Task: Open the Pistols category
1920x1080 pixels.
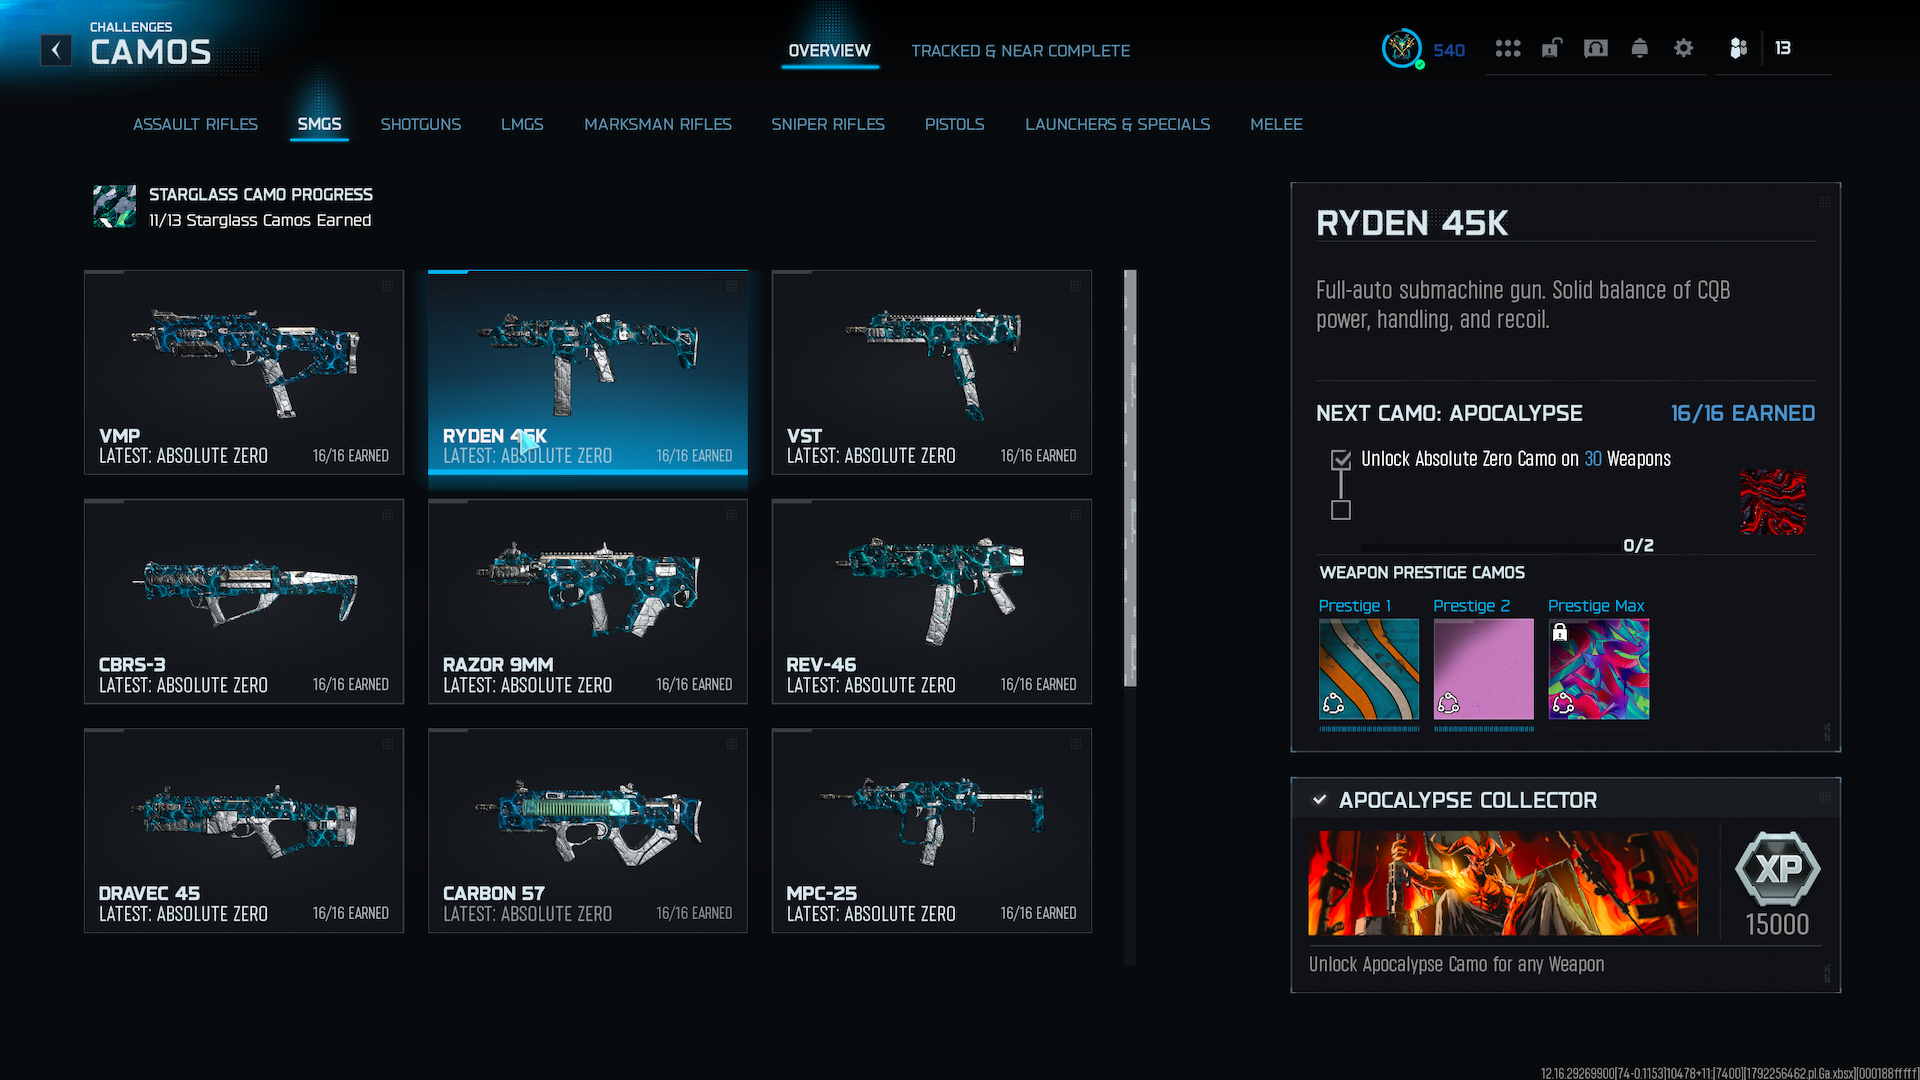Action: tap(955, 124)
